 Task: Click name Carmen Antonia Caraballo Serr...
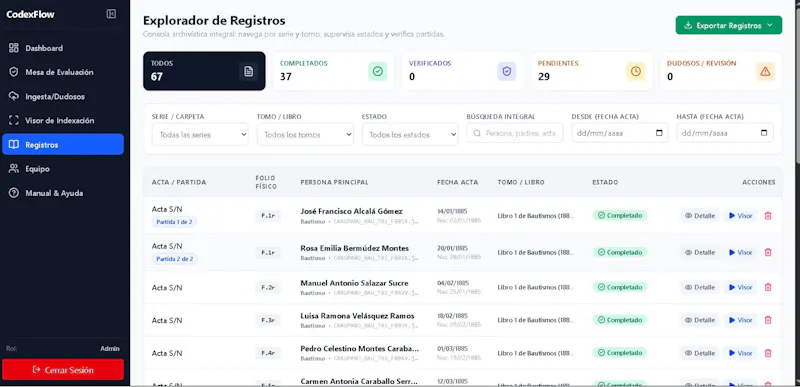coord(359,381)
